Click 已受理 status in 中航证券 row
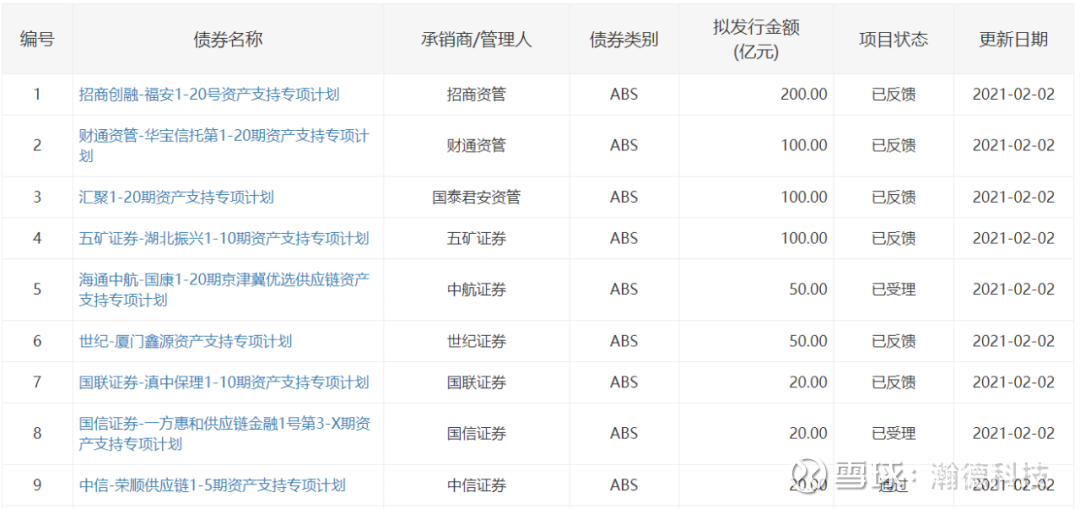 893,289
